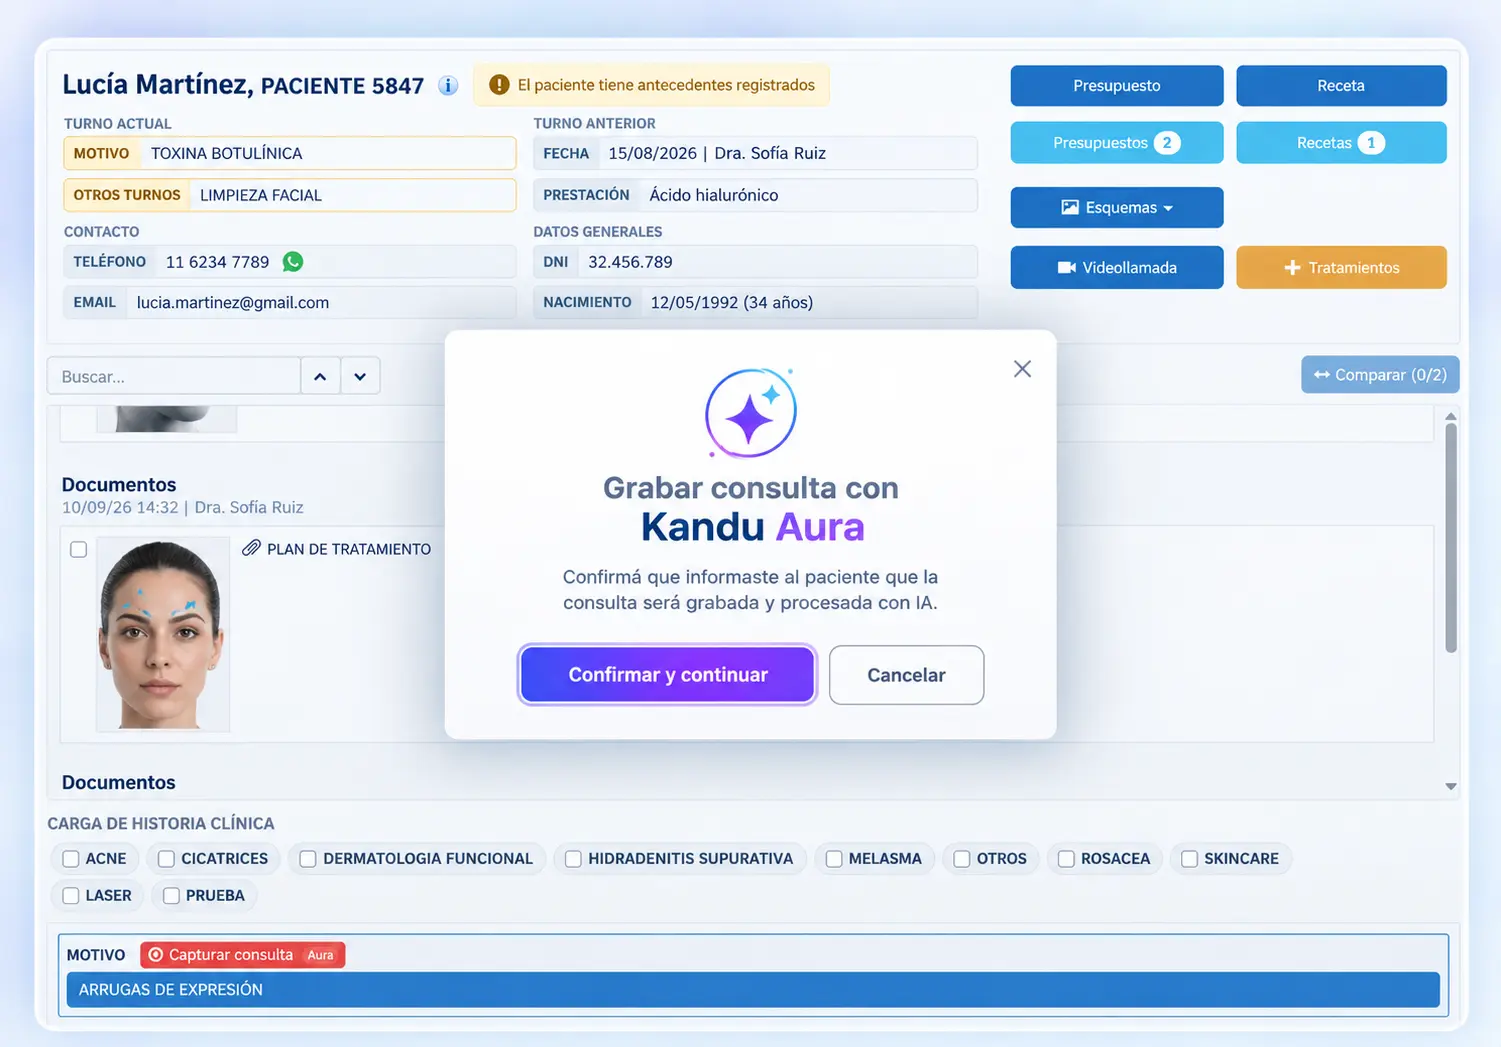Open Presupuestos list with badge 2
The width and height of the screenshot is (1501, 1047).
tap(1117, 143)
